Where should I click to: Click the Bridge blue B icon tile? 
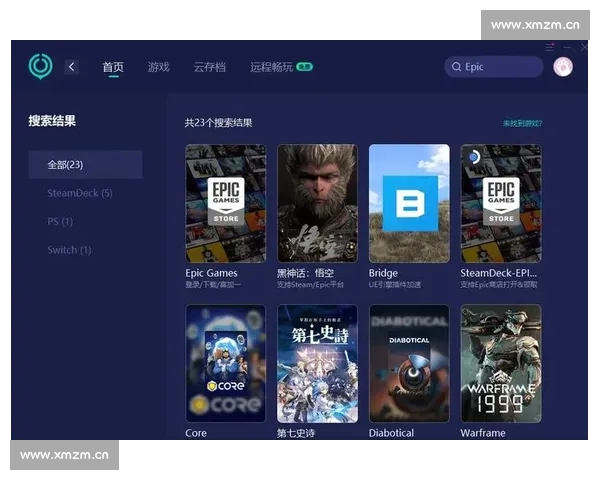click(409, 203)
